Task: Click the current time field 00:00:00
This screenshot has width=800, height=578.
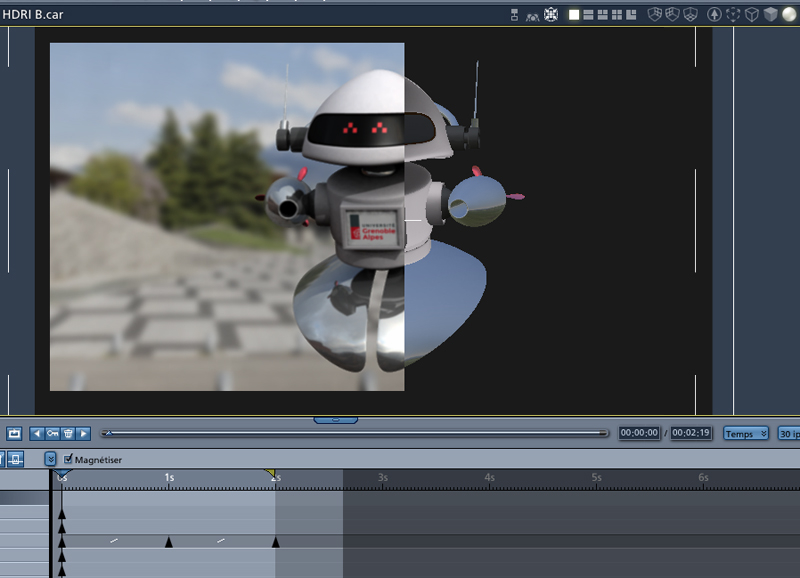Action: point(639,433)
